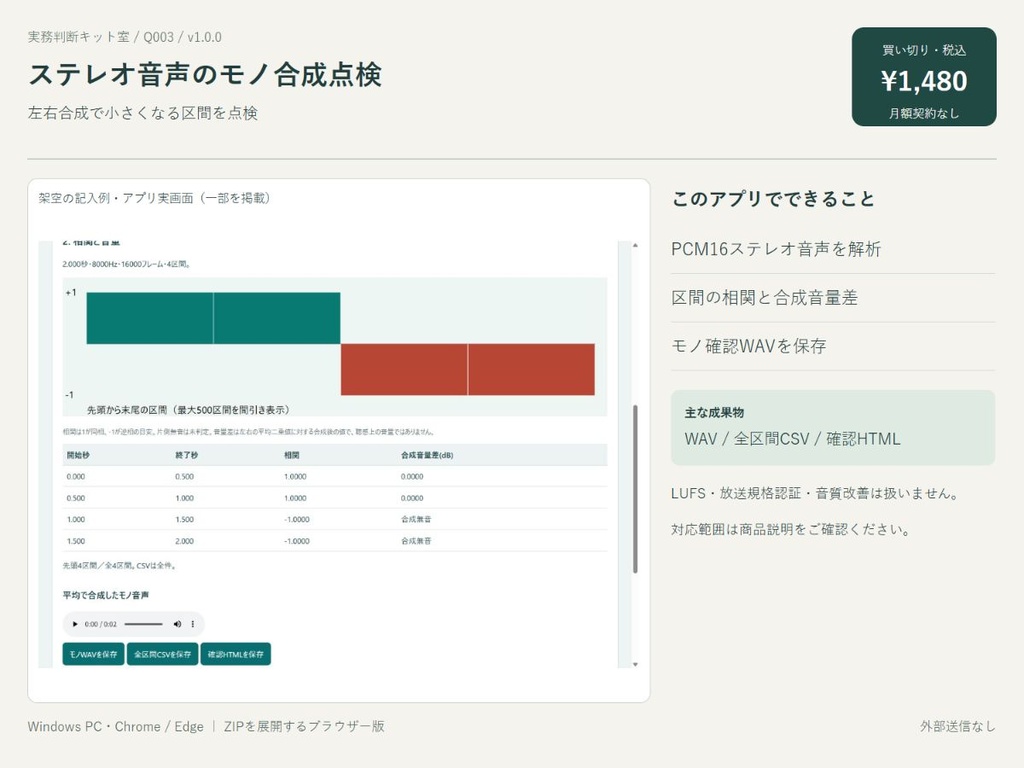Click the モノWAVを保存 button
Viewport: 1024px width, 768px height.
tap(93, 654)
